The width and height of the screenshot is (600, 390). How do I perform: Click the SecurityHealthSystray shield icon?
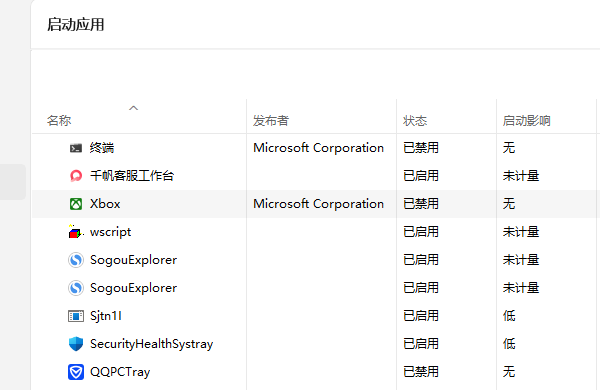point(76,344)
